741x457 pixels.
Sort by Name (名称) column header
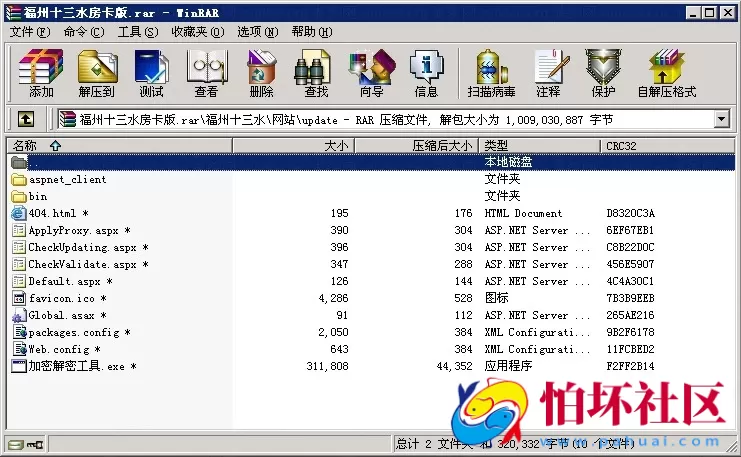(120, 146)
